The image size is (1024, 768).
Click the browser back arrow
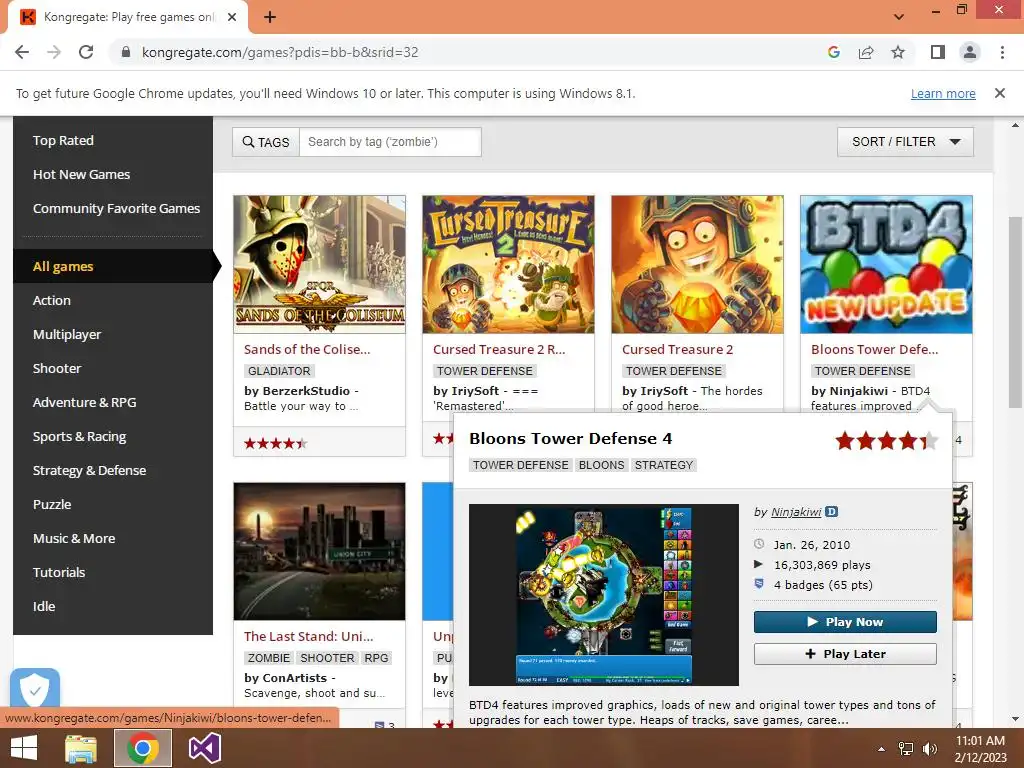click(x=22, y=52)
